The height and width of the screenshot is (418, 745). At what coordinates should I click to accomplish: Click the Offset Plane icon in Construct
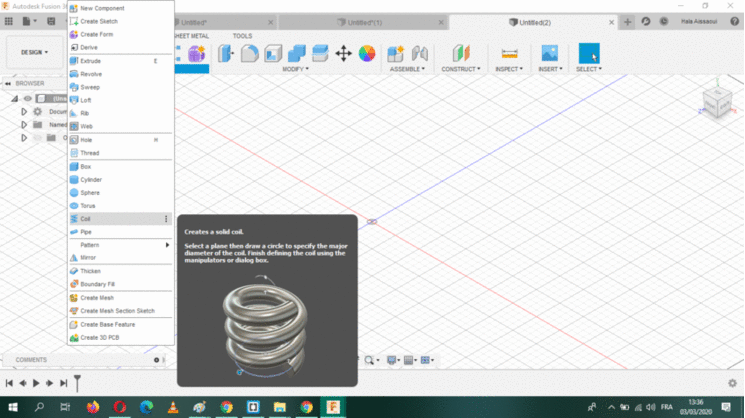pyautogui.click(x=461, y=54)
